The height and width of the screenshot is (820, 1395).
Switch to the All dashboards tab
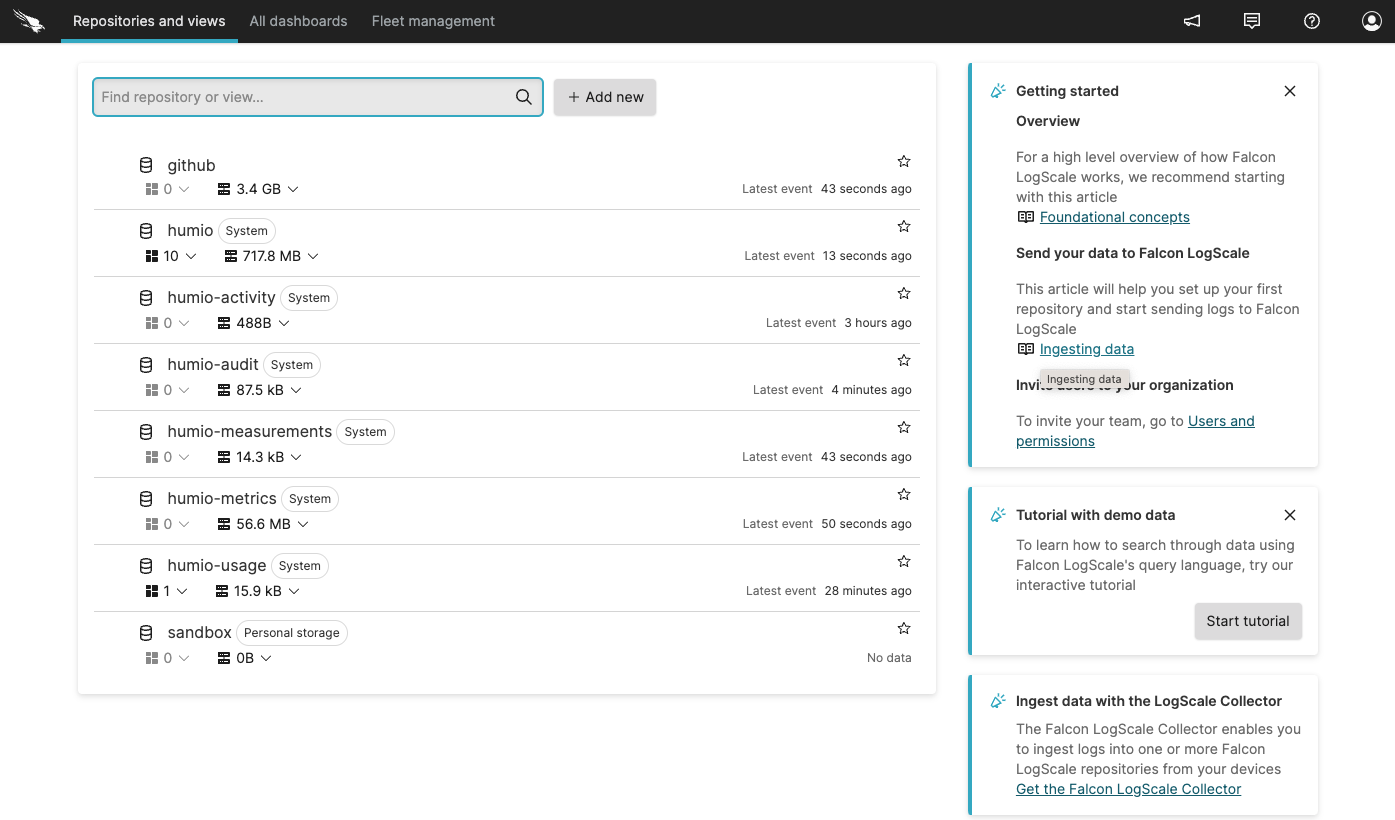(298, 20)
